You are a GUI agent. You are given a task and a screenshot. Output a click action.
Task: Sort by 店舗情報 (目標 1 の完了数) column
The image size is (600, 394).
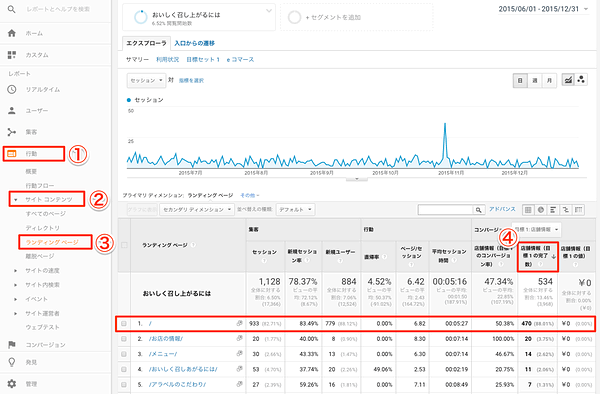click(537, 256)
